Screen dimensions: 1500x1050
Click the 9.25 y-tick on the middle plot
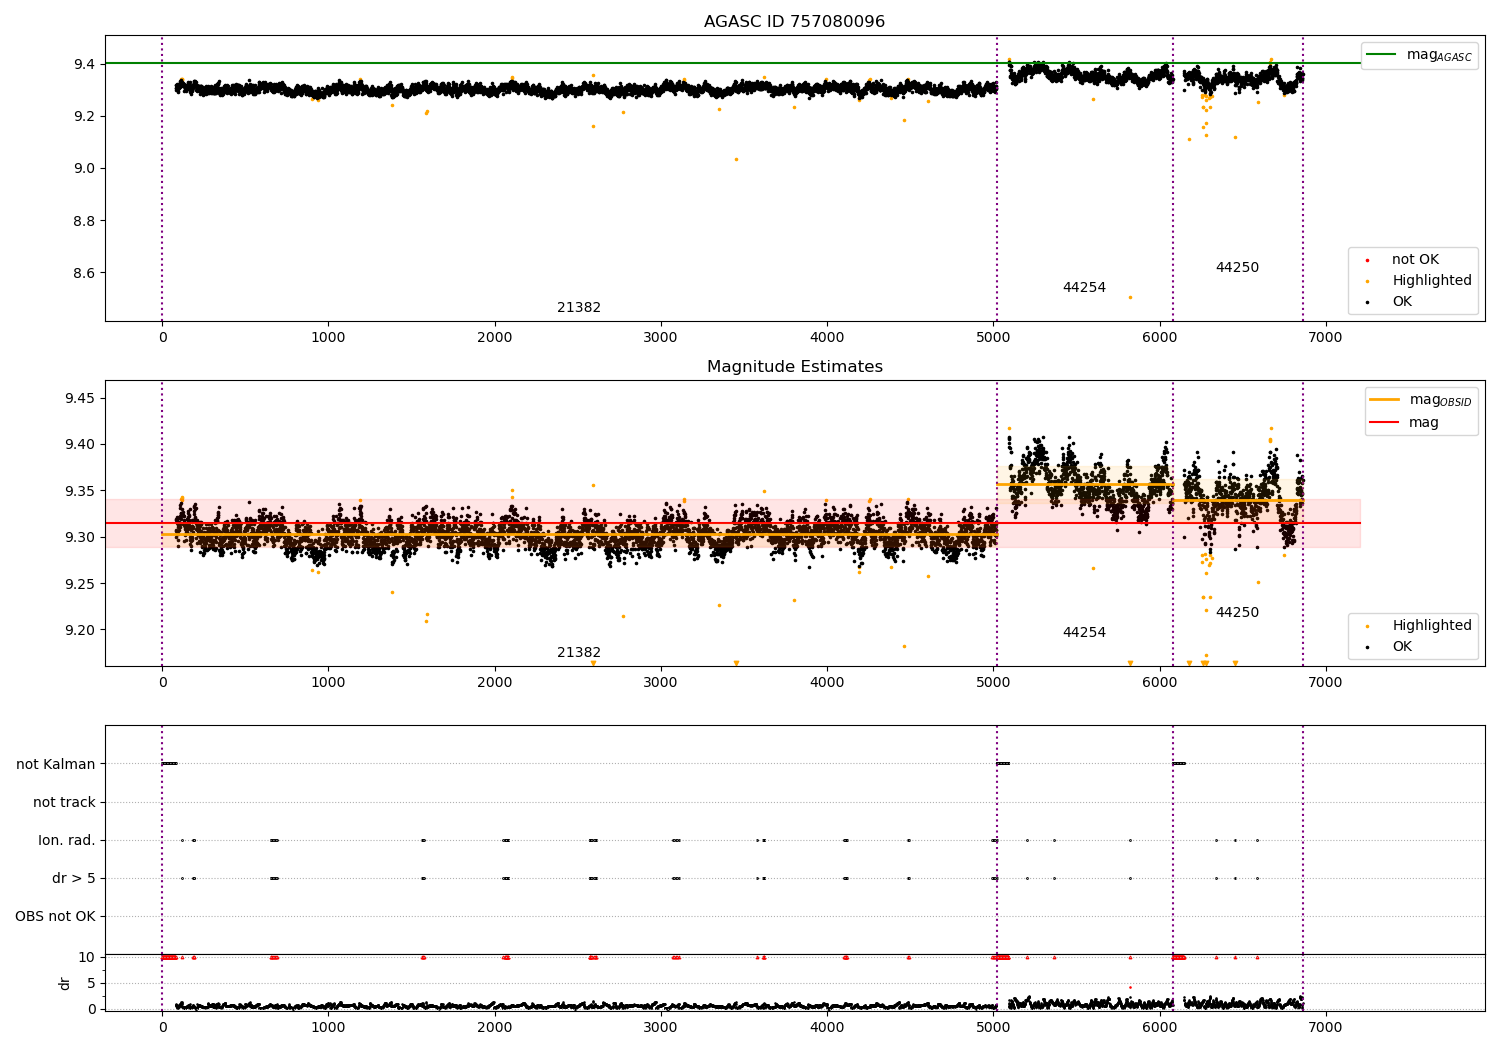tap(80, 584)
